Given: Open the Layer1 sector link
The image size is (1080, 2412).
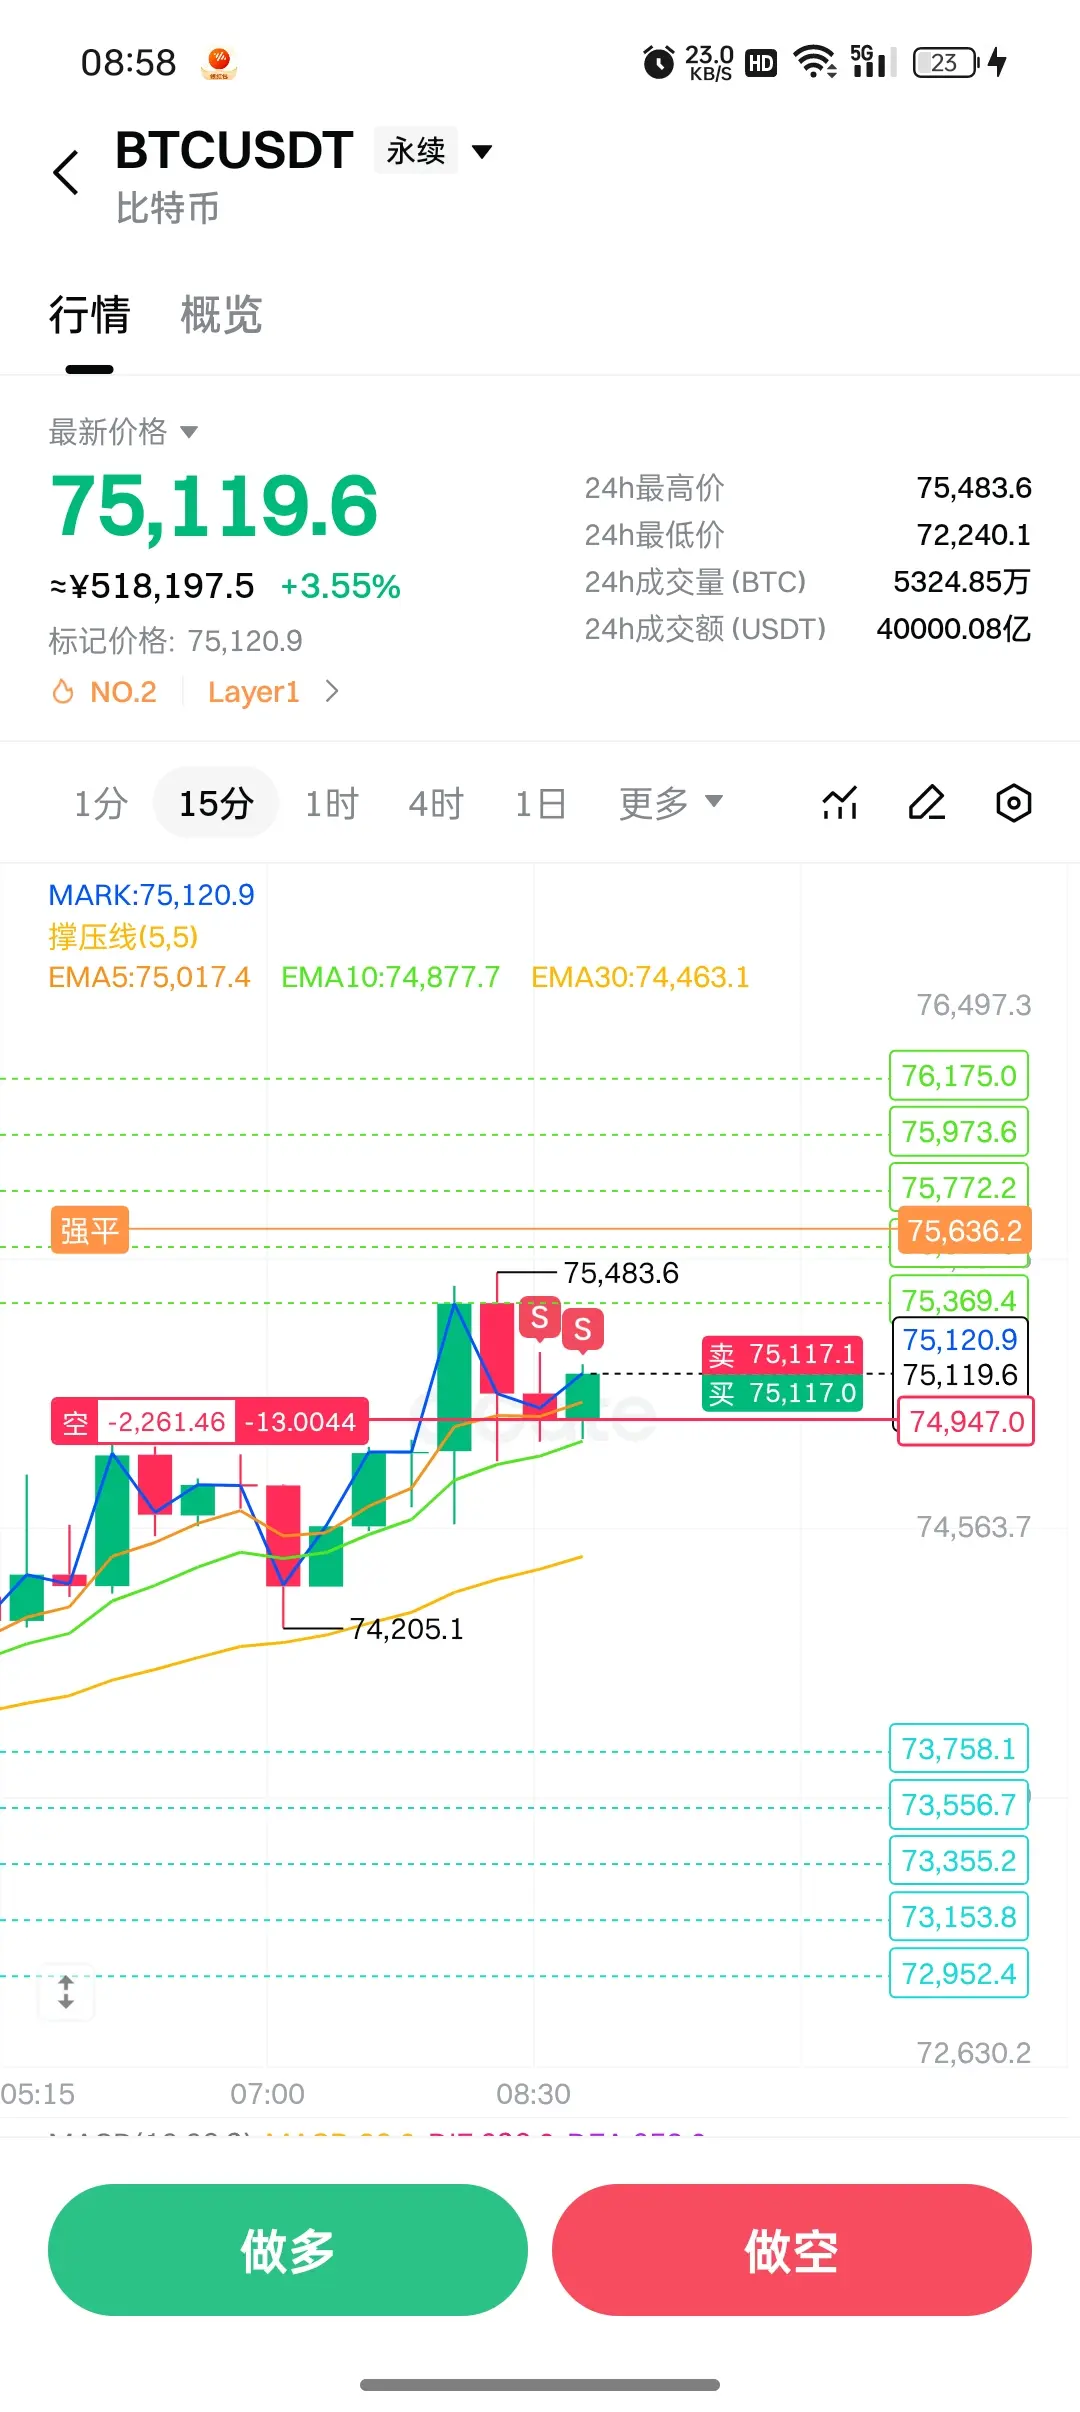Looking at the screenshot, I should (x=254, y=692).
